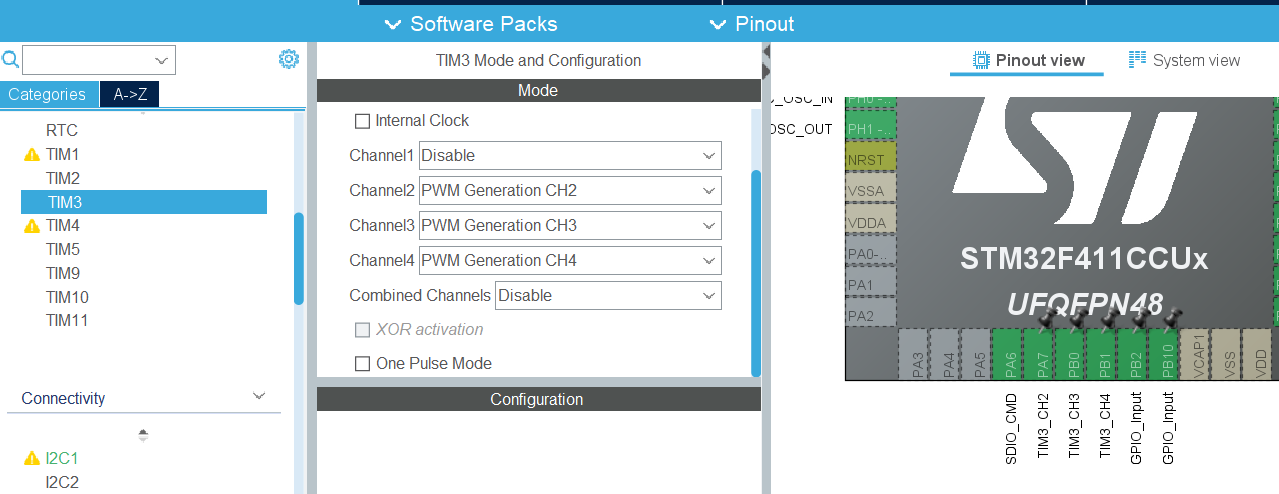
Task: Click the search magnifier icon
Action: coord(11,59)
